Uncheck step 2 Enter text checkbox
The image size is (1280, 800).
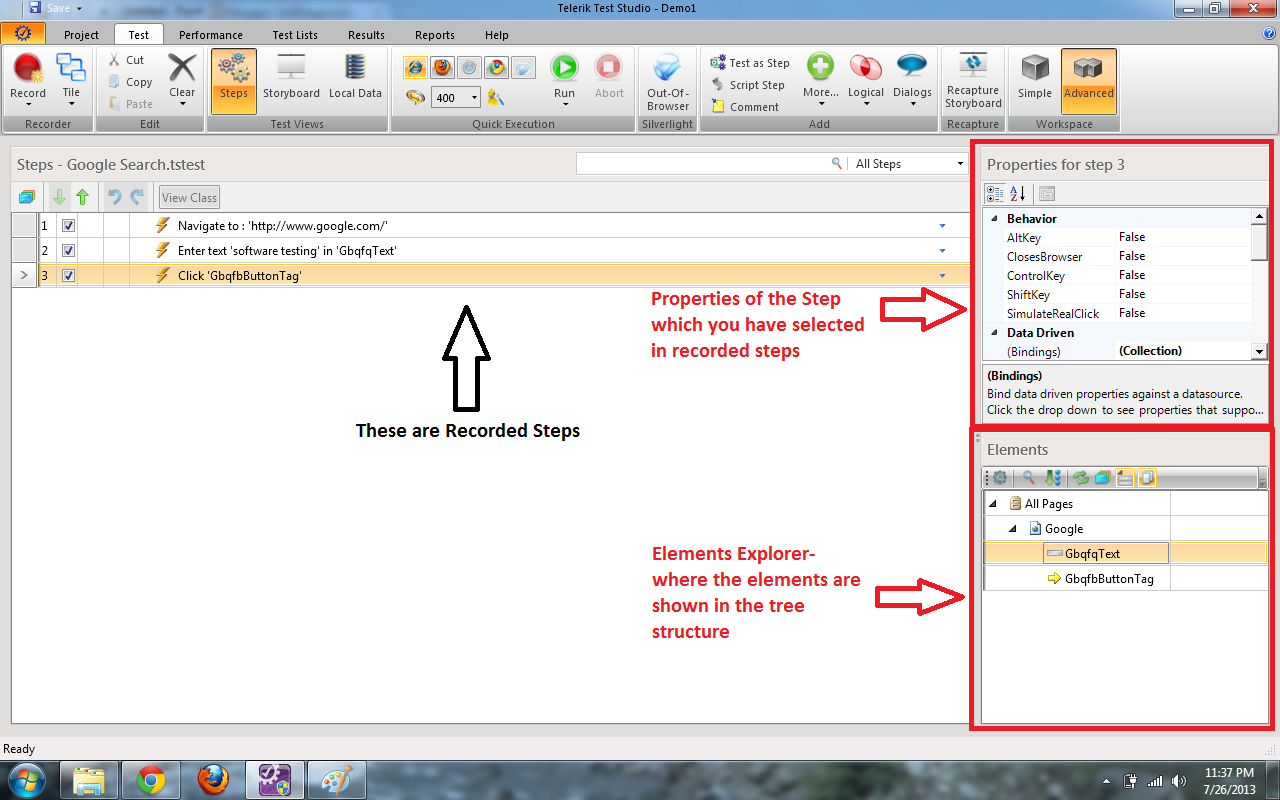point(69,250)
